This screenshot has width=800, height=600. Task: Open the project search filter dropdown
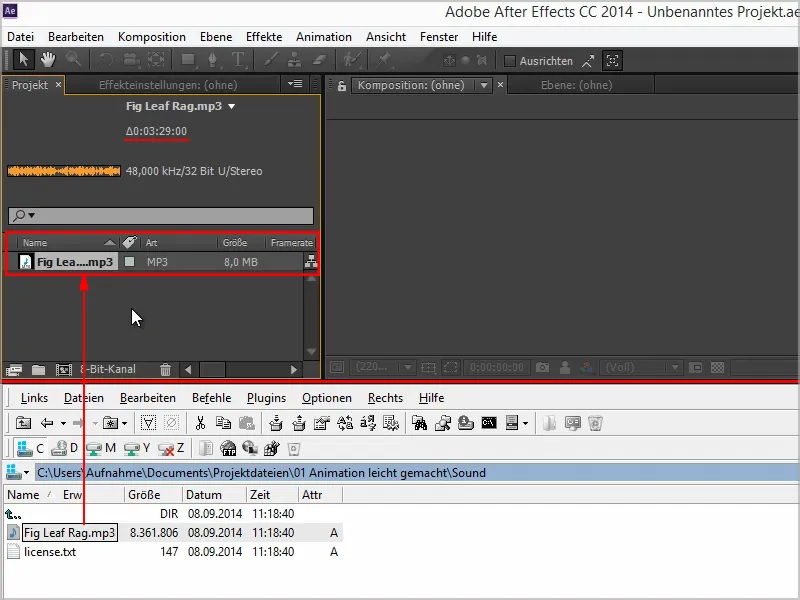(24, 215)
